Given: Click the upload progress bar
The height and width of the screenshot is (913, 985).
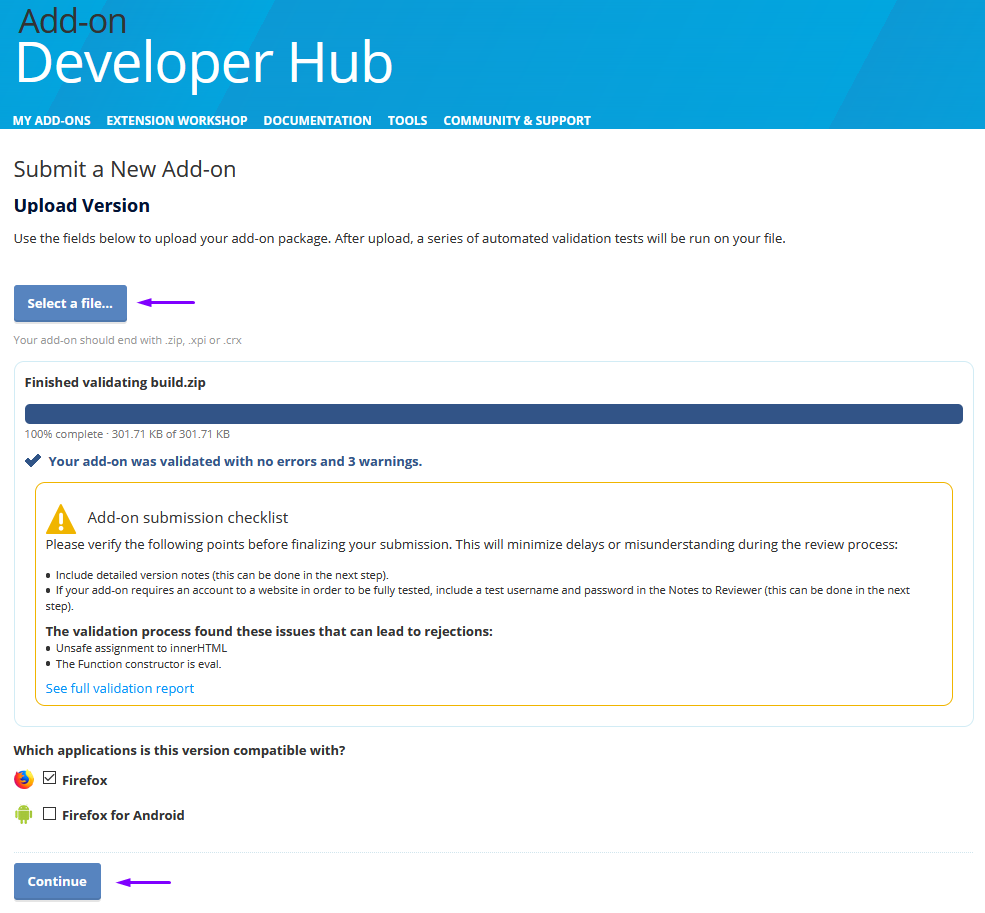Looking at the screenshot, I should (494, 414).
